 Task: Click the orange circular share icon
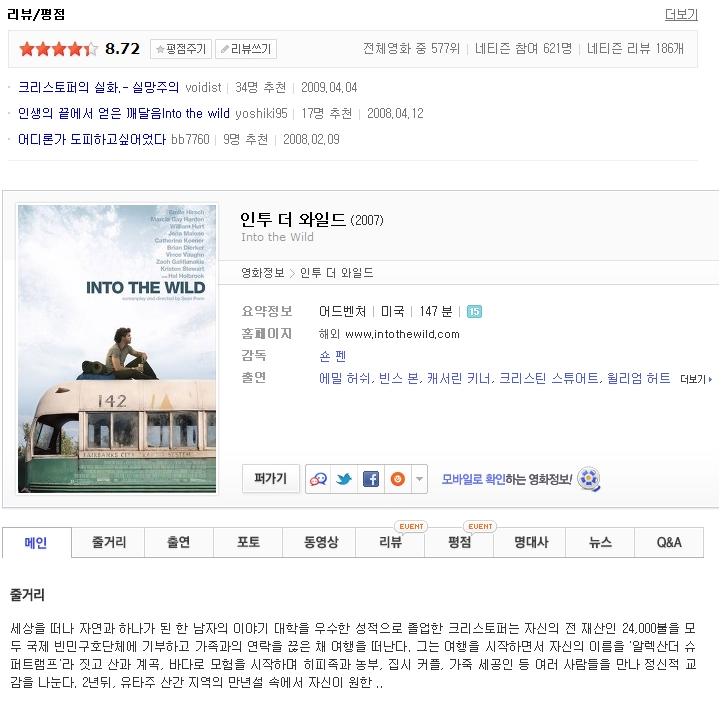397,479
